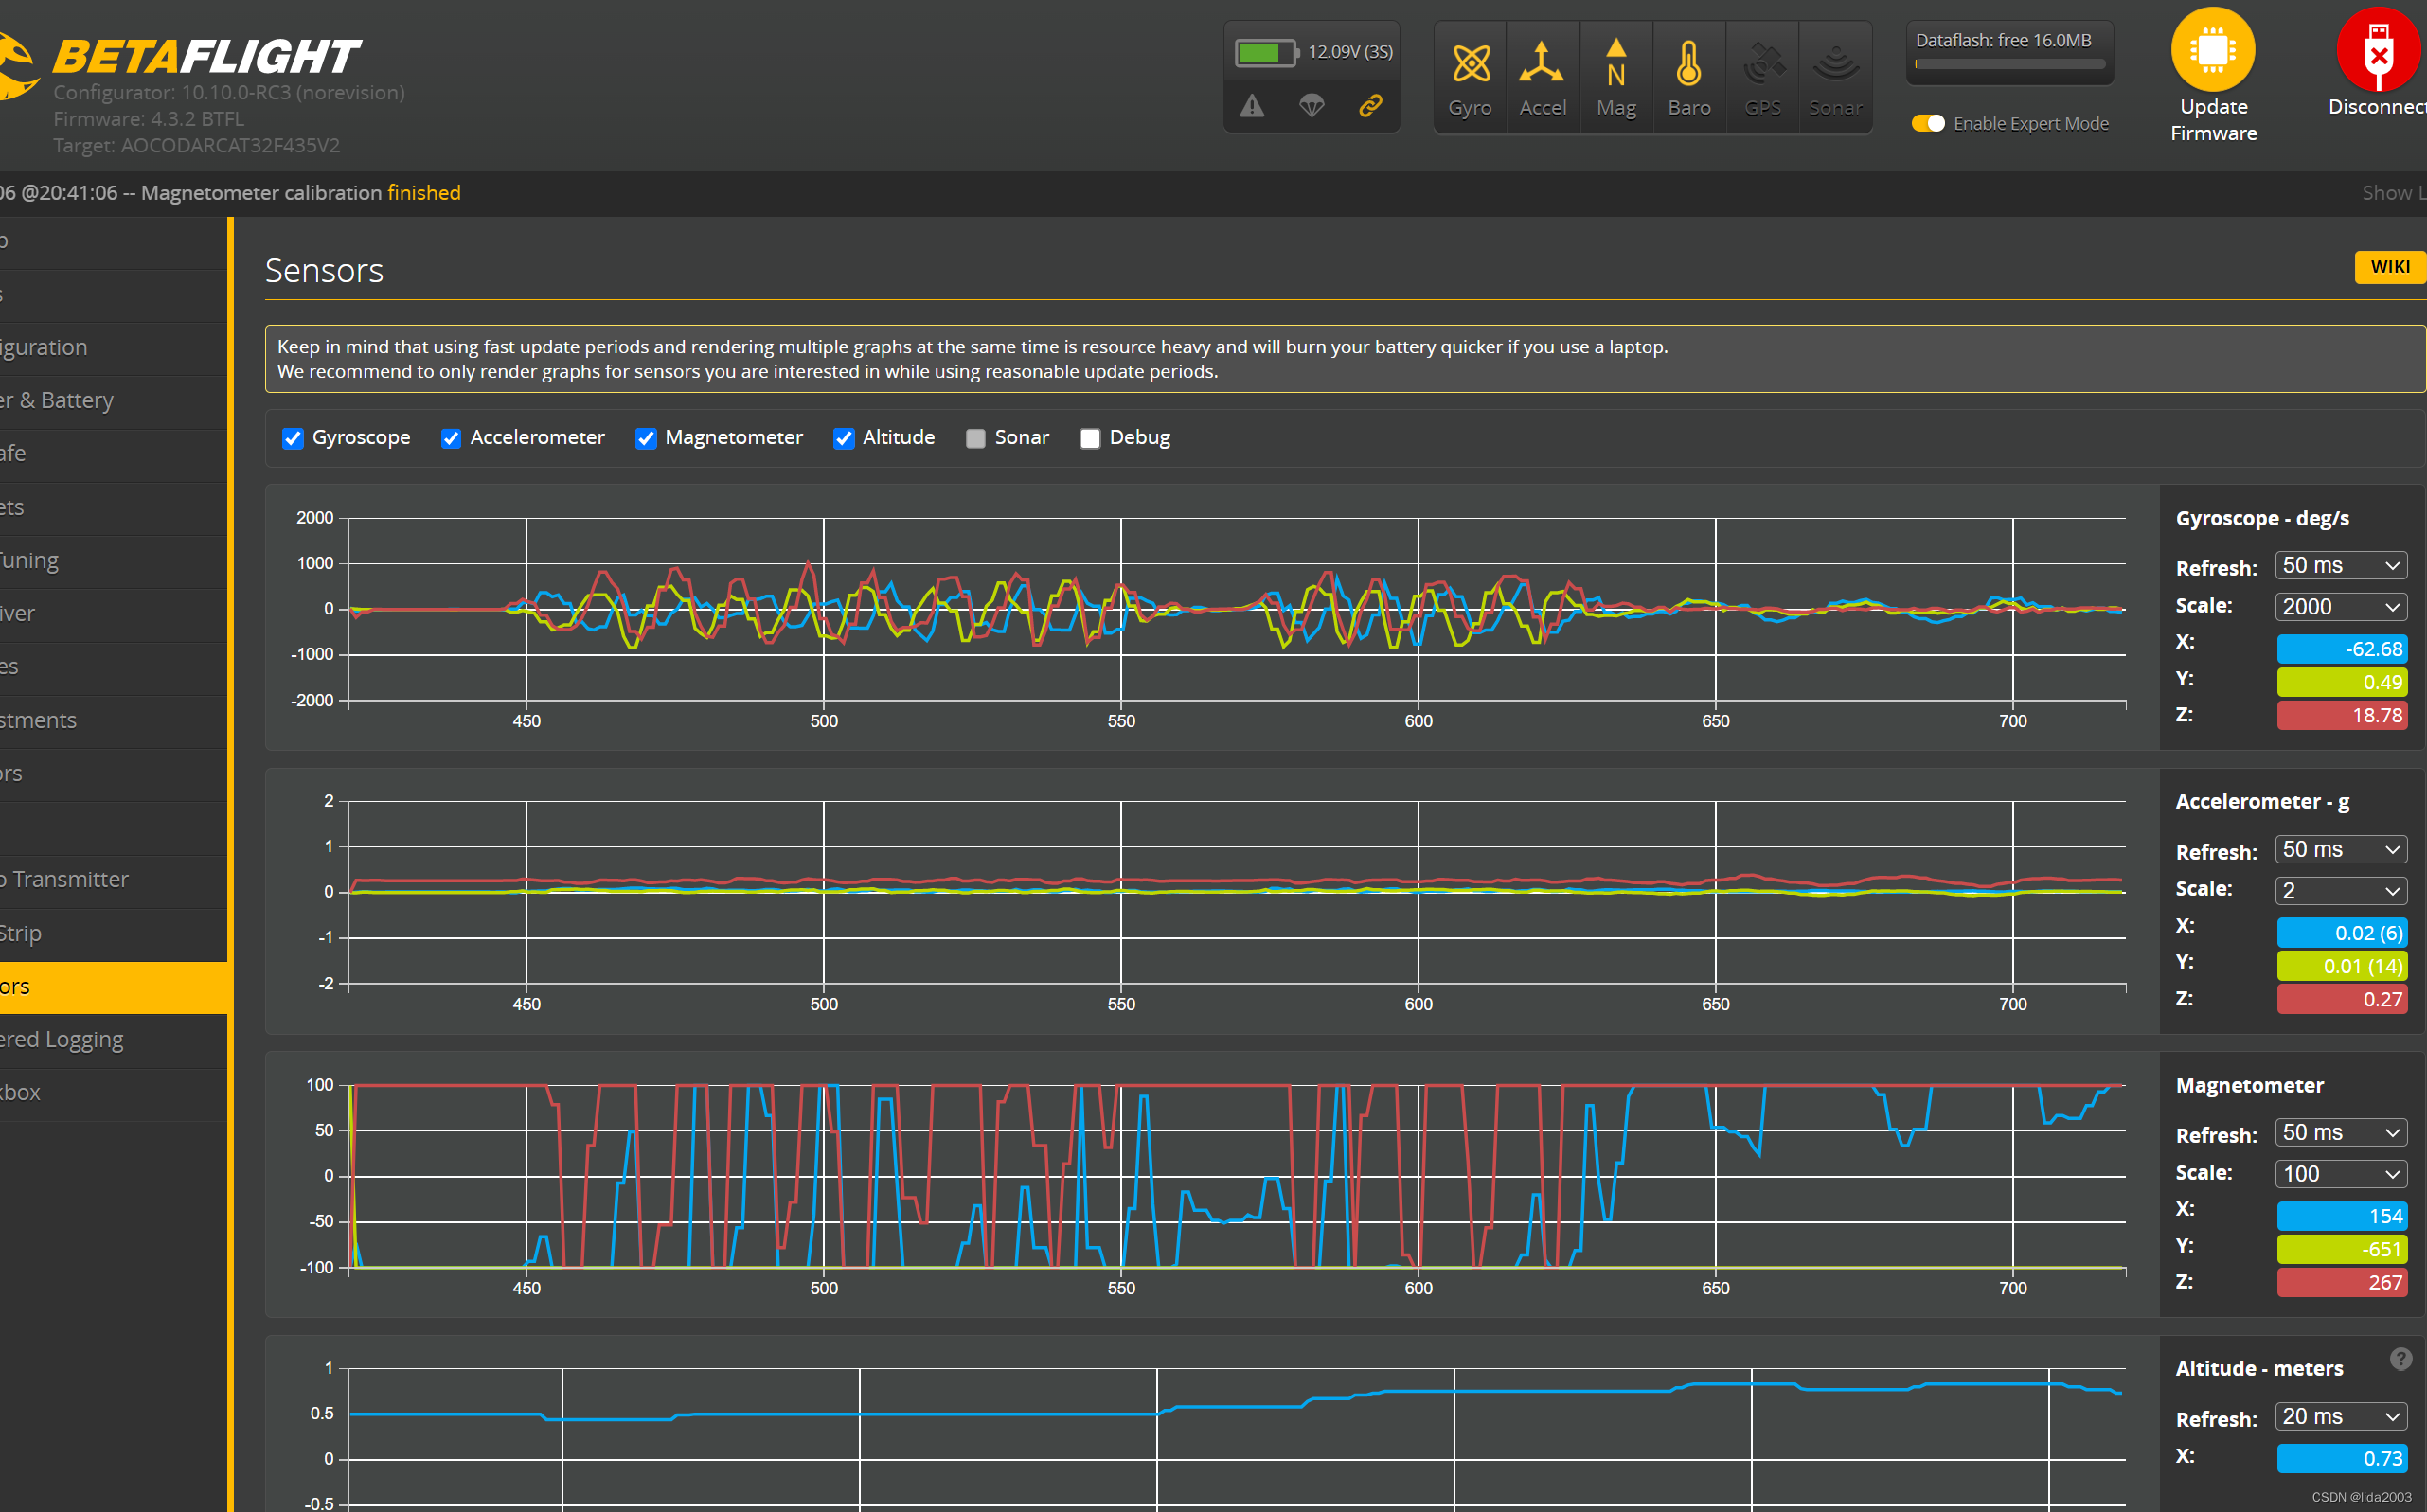Click the Dataflash free space bar

click(2010, 64)
